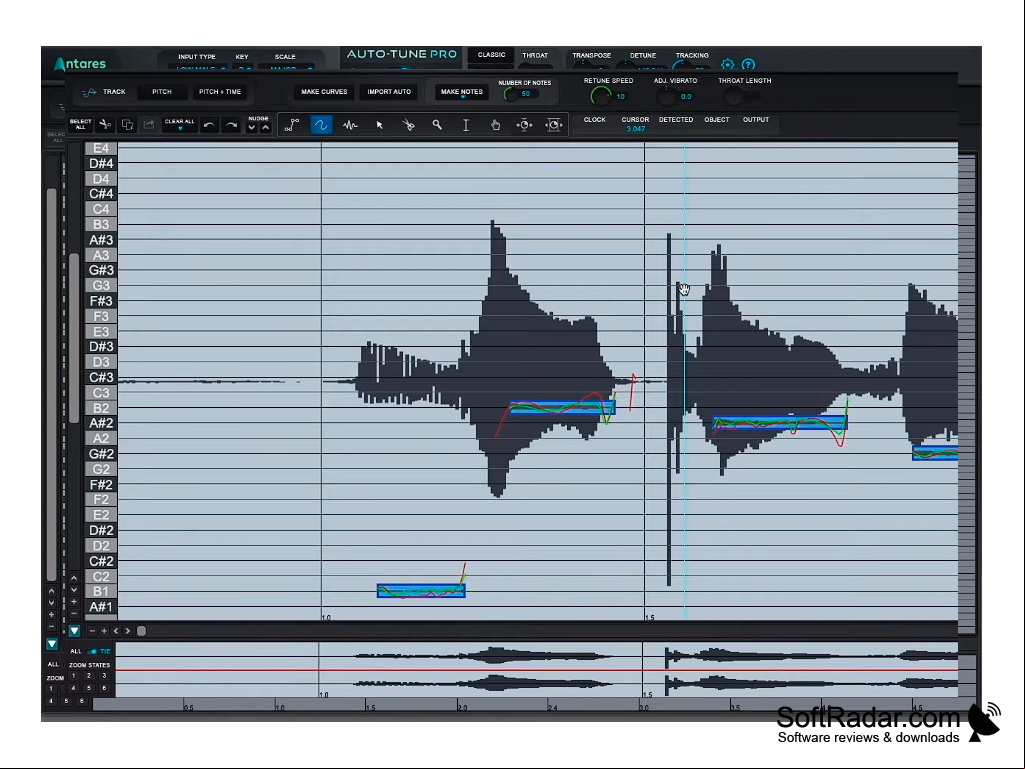The height and width of the screenshot is (769, 1025).
Task: Click the C4 piano key label
Action: (x=101, y=209)
